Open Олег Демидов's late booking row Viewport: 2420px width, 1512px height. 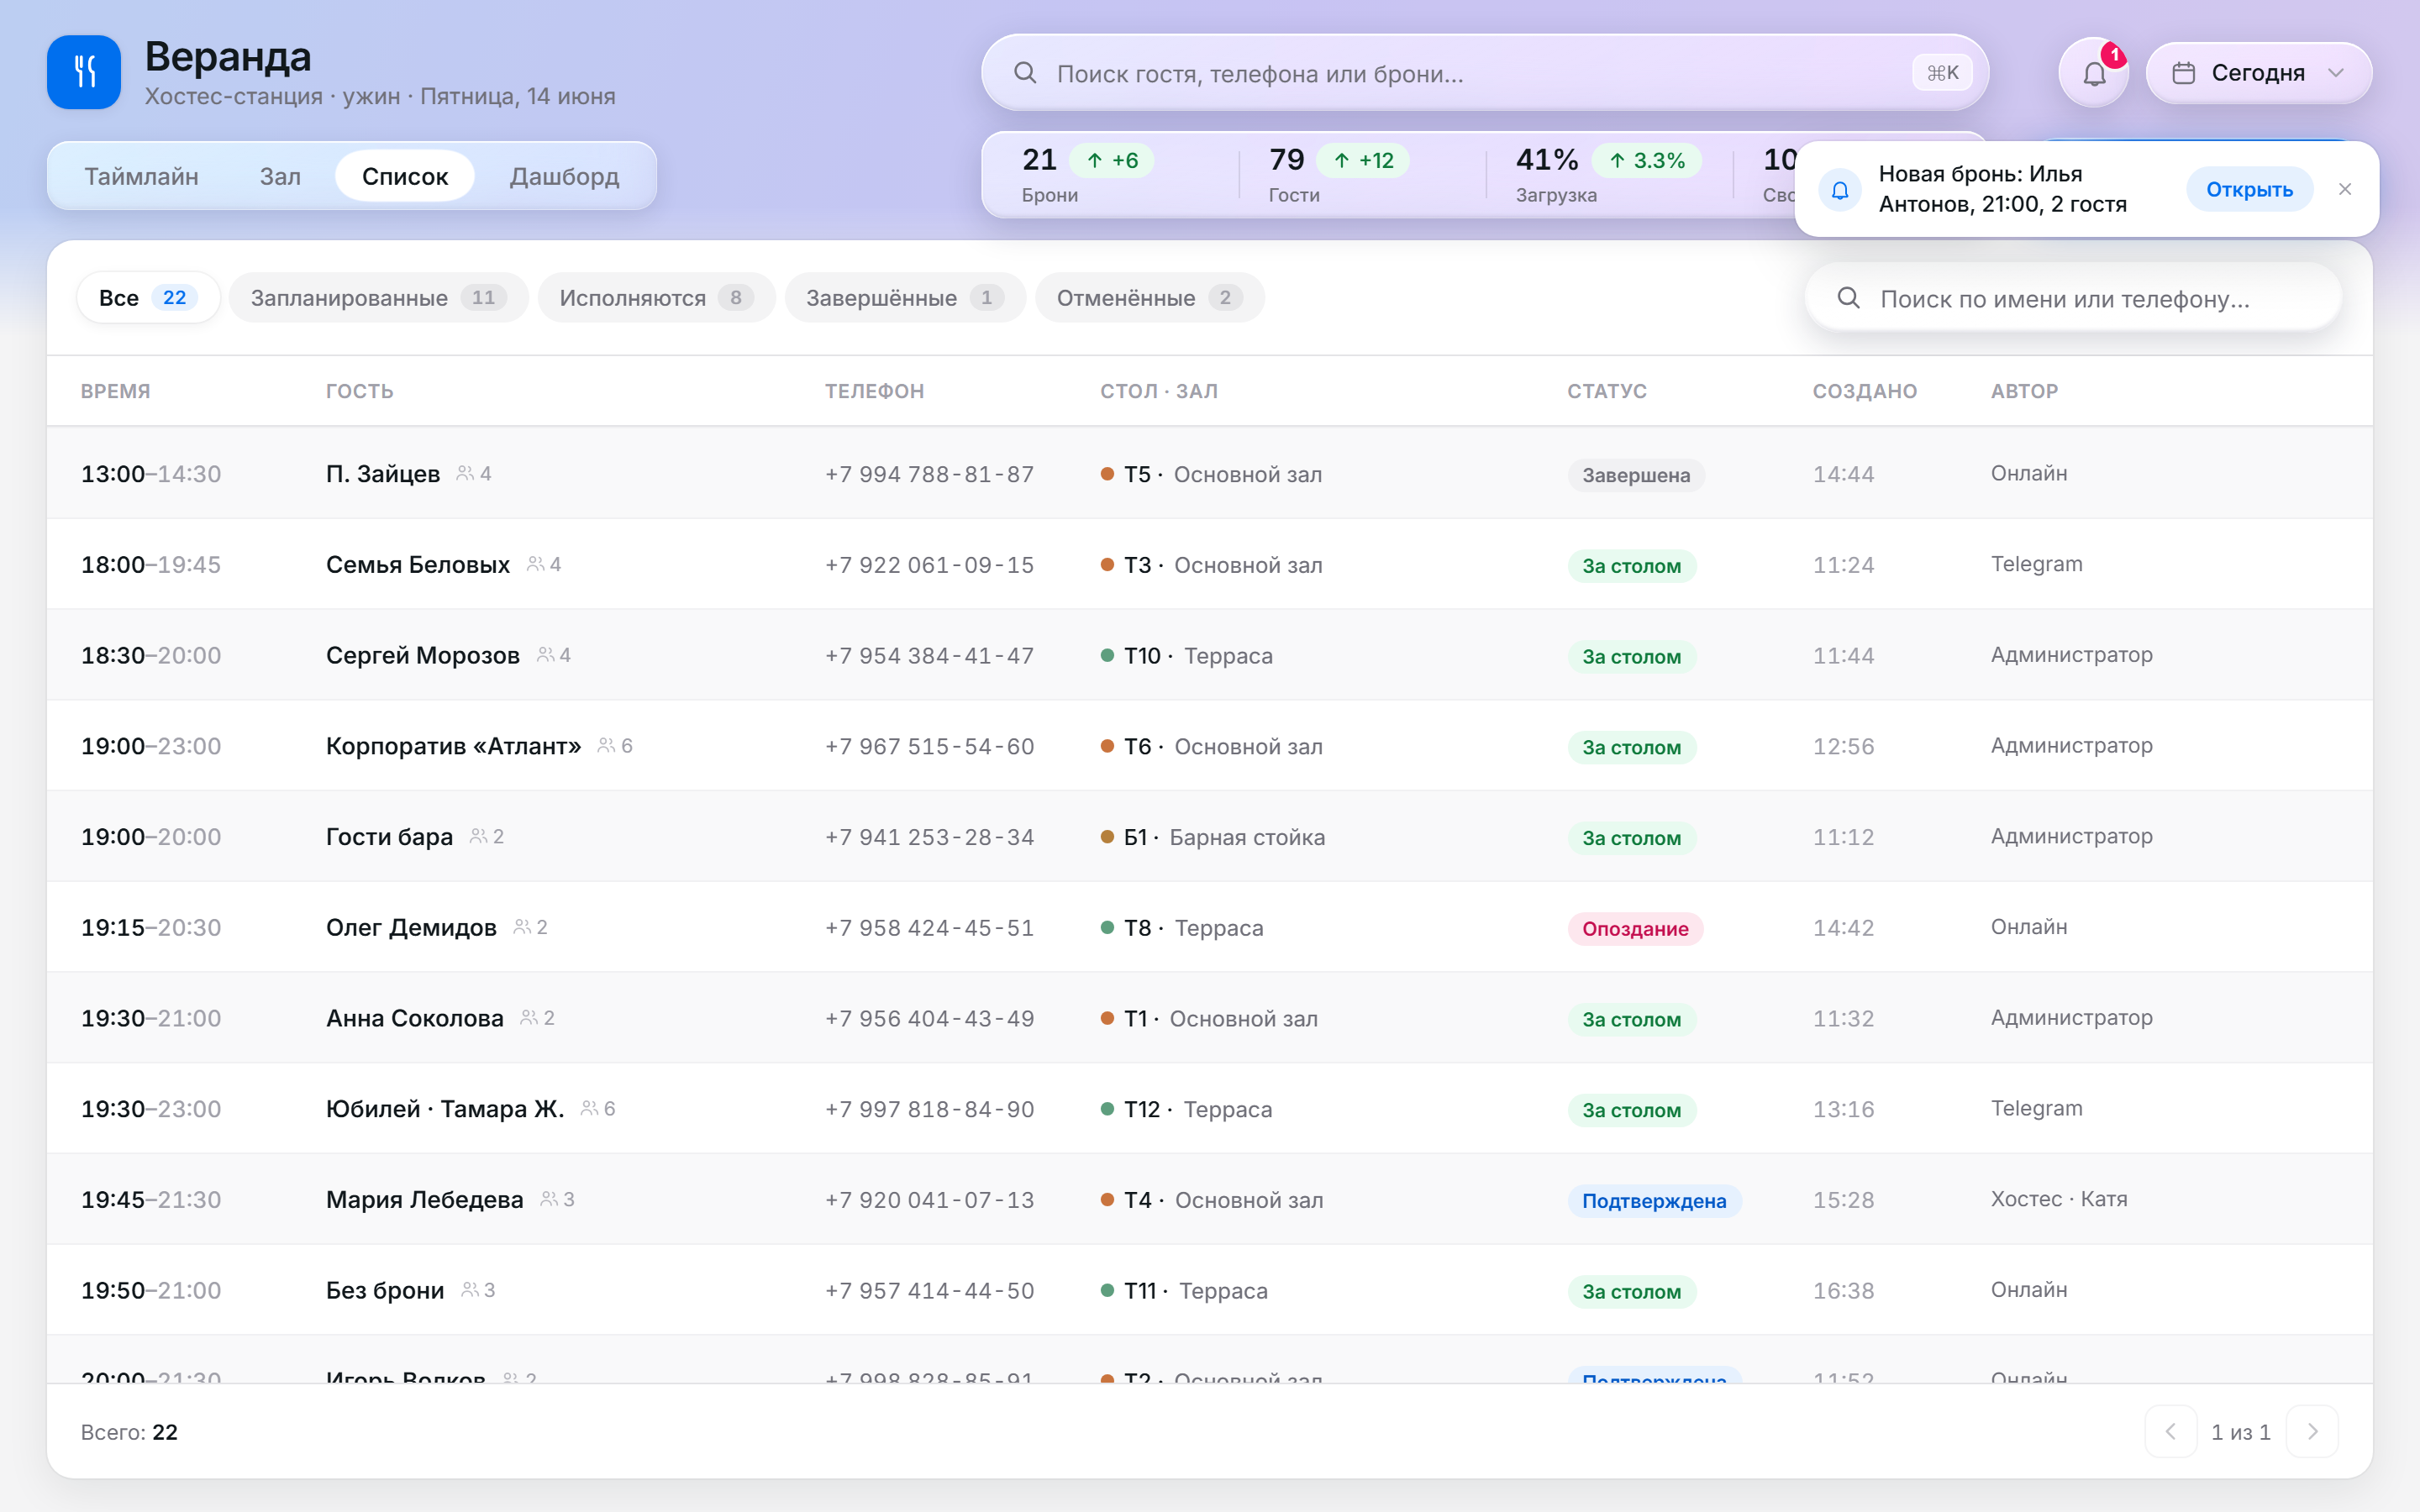(x=1210, y=927)
